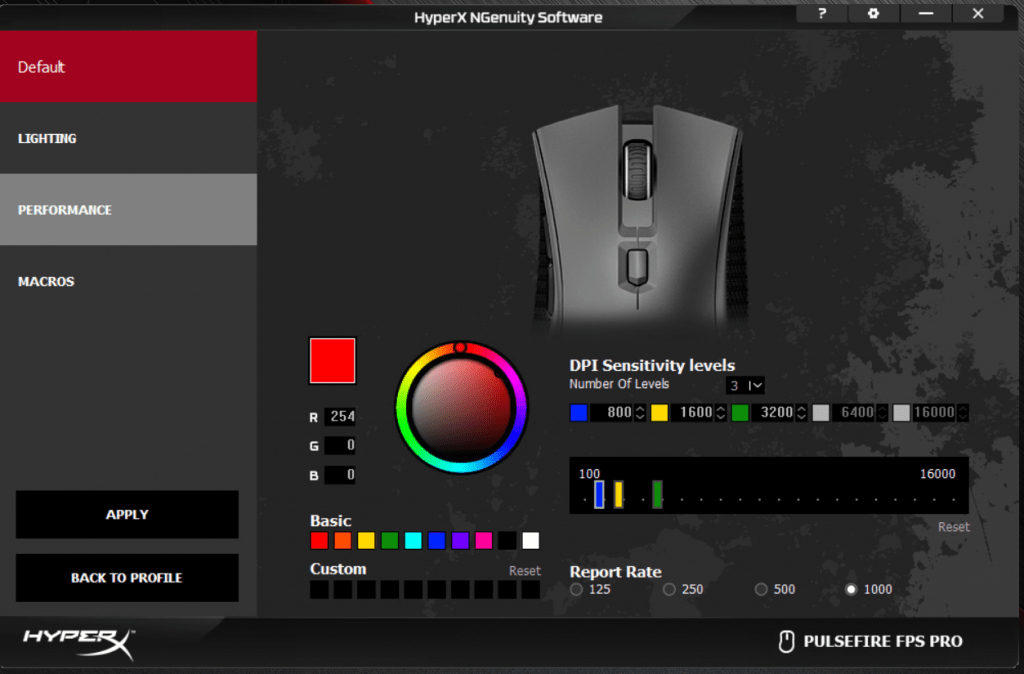Screen dimensions: 1024x674
Task: Click the gray swatch beside 16000 DPI field
Action: pos(901,413)
